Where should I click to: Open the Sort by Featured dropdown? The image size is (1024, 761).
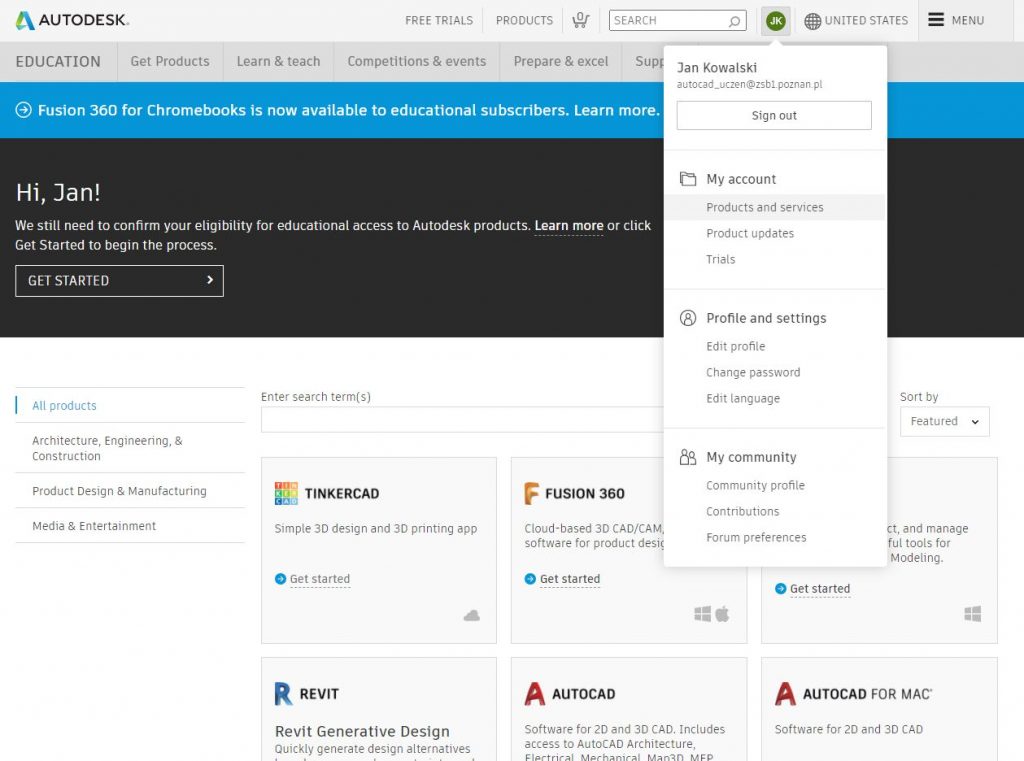tap(944, 421)
